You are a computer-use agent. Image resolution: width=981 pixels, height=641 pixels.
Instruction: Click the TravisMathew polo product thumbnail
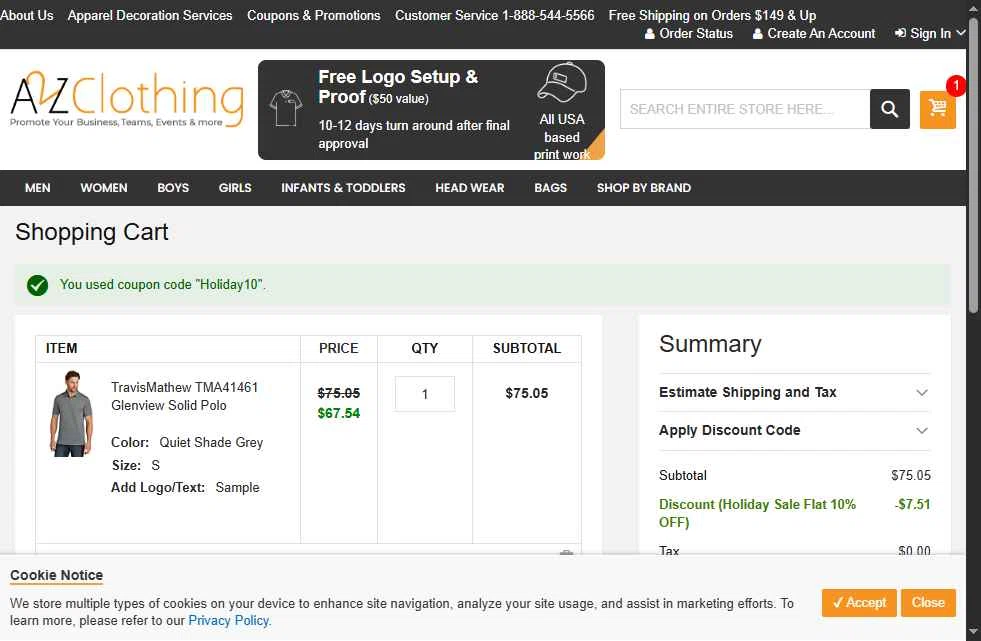tap(71, 414)
